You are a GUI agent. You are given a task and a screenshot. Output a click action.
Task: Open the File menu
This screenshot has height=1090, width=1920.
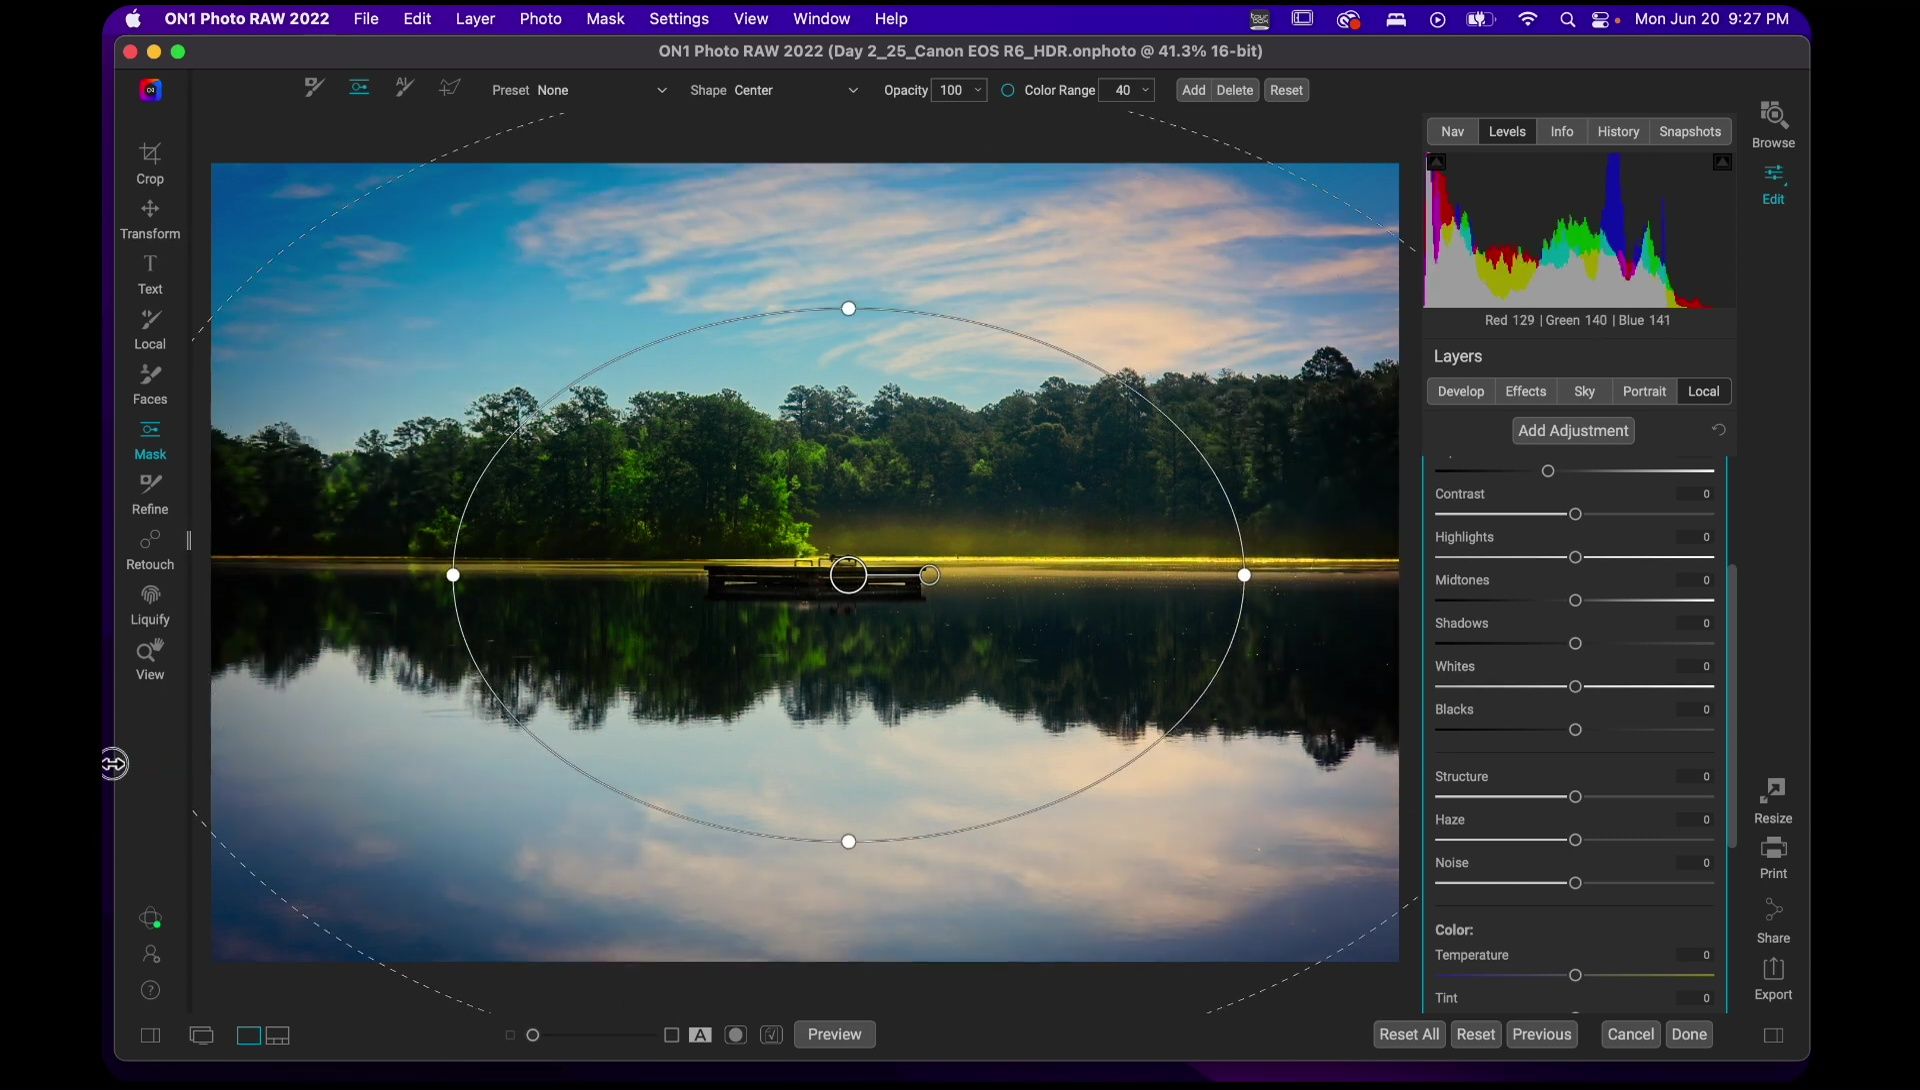pyautogui.click(x=366, y=18)
